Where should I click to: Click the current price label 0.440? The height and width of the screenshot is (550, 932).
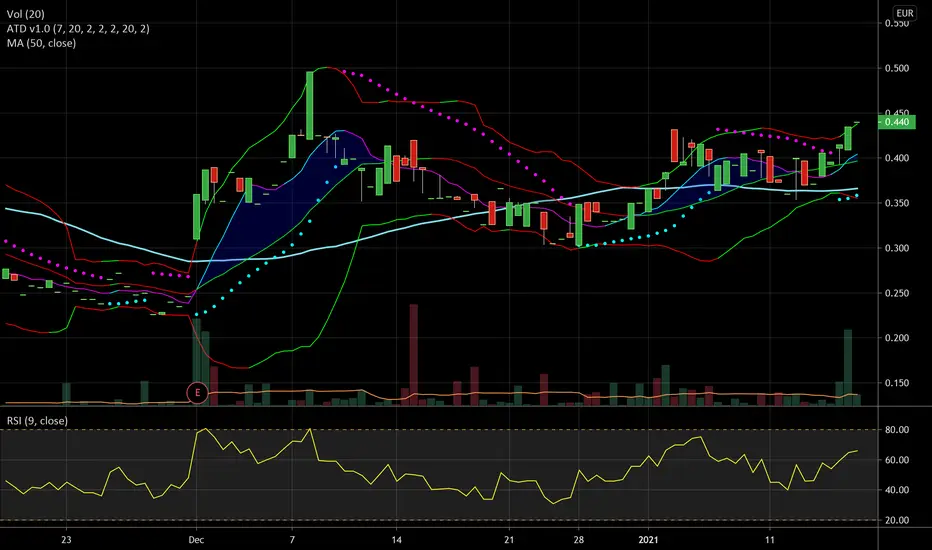click(x=897, y=122)
